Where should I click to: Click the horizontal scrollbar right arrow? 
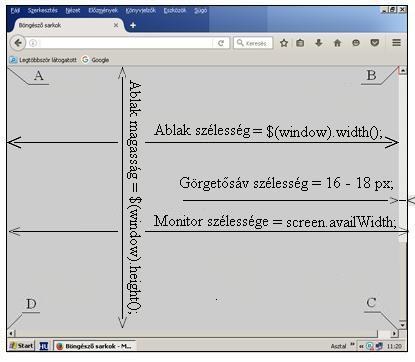(395, 333)
